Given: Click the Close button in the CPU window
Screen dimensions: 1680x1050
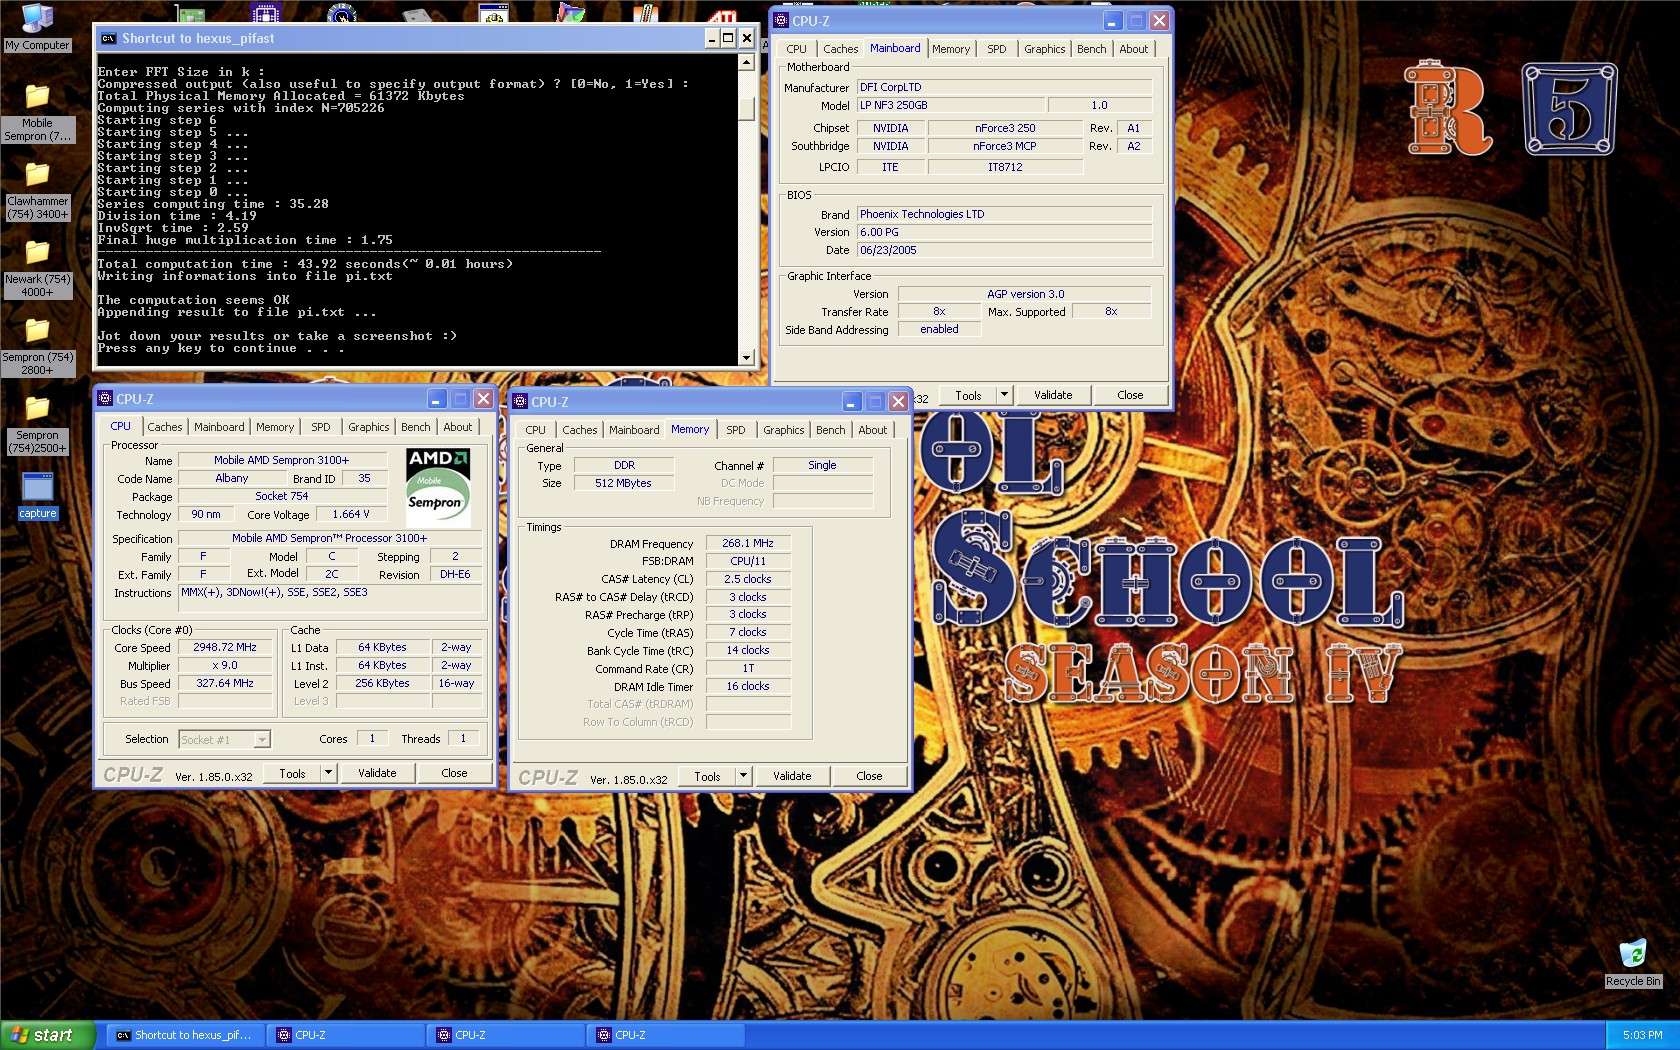Looking at the screenshot, I should (x=454, y=773).
